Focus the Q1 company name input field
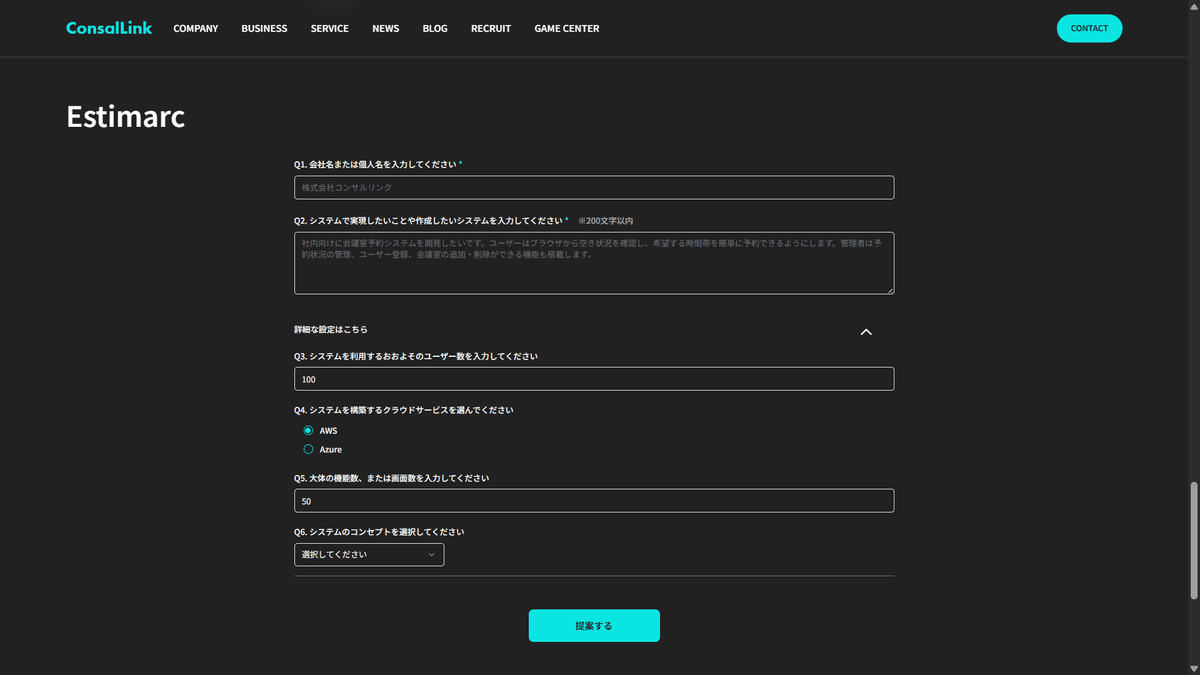Image resolution: width=1200 pixels, height=675 pixels. [594, 188]
